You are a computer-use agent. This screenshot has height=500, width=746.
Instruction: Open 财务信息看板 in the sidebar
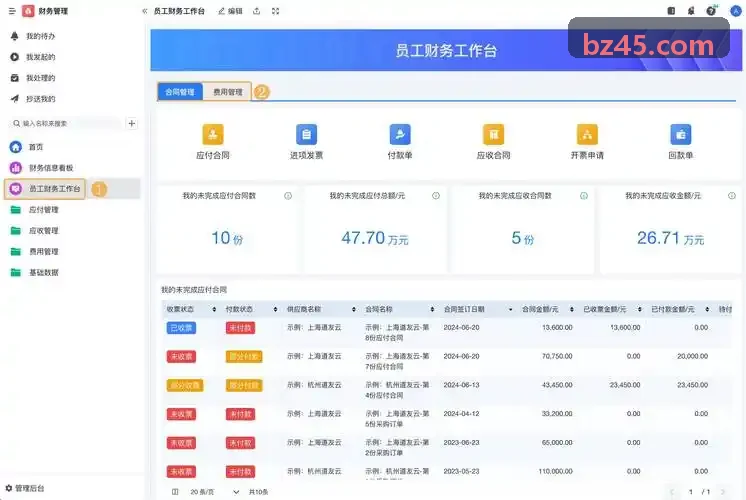[51, 168]
